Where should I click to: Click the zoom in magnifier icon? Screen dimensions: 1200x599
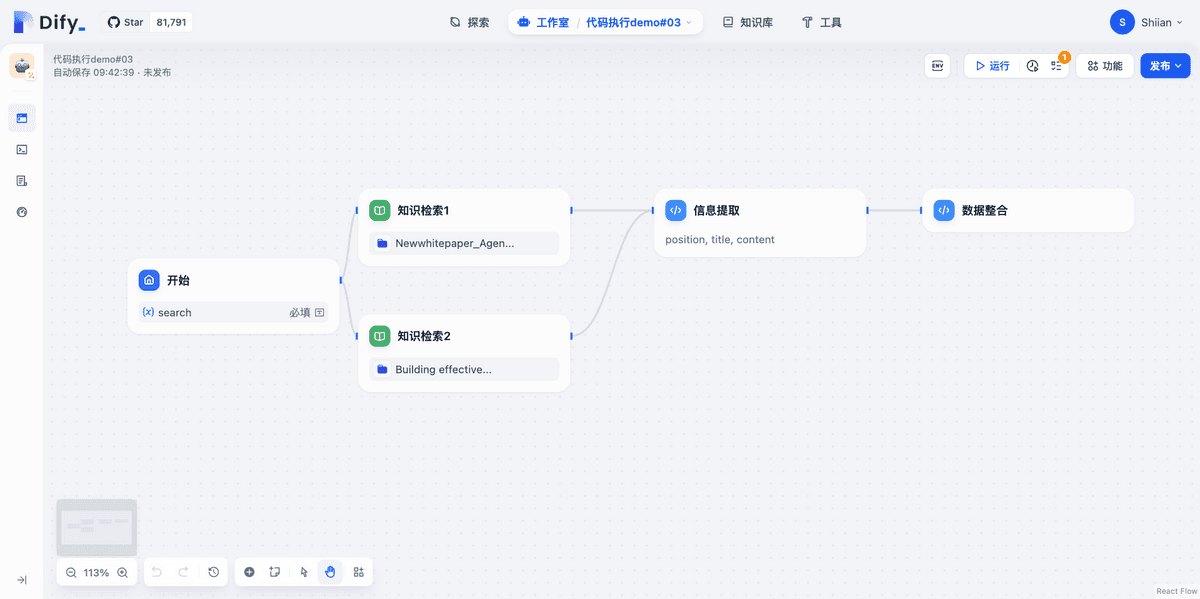click(122, 573)
